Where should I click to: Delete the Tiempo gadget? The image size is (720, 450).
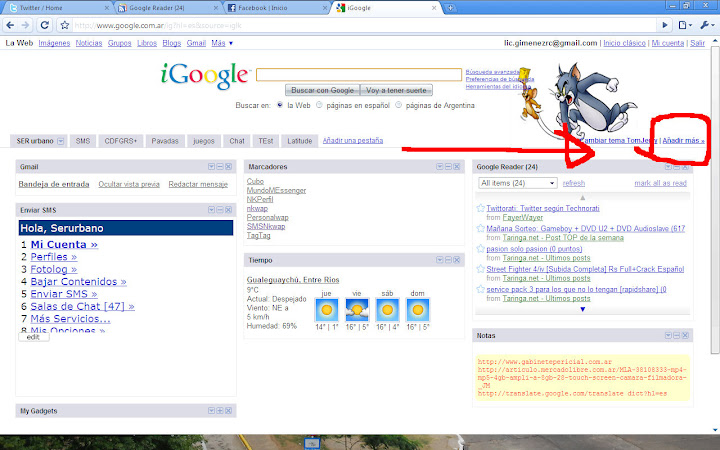click(456, 260)
